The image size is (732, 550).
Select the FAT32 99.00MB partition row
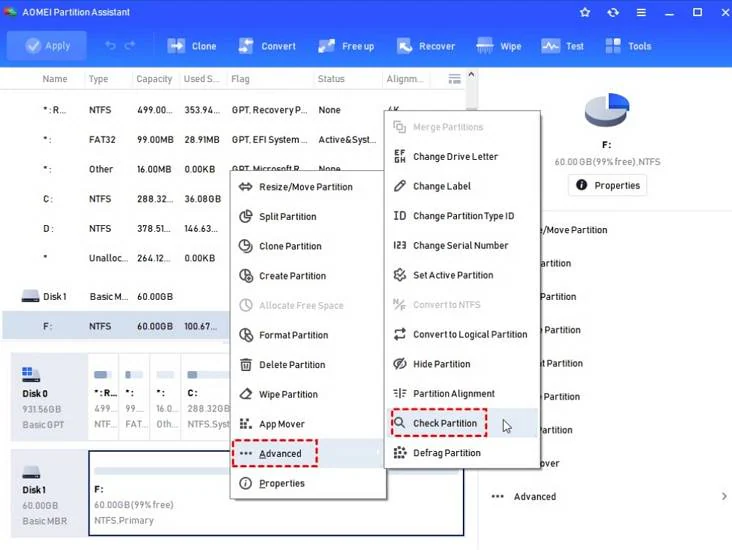click(191, 140)
